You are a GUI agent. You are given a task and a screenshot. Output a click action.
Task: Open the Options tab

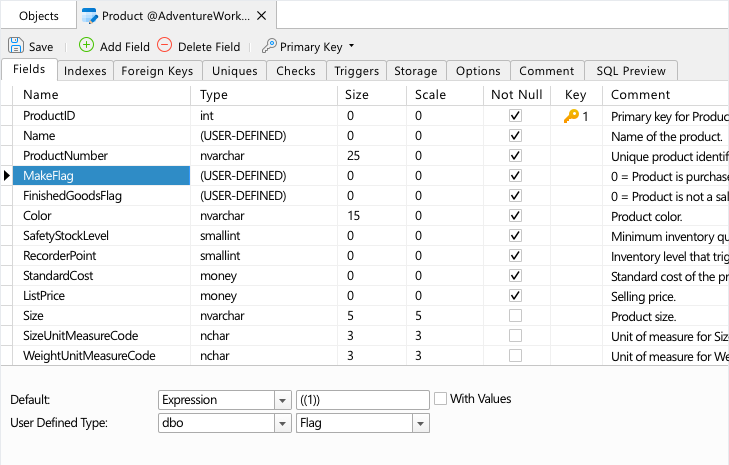[478, 71]
